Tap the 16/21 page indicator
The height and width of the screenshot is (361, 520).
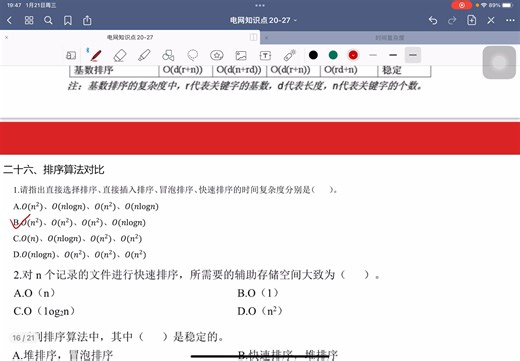point(23,338)
